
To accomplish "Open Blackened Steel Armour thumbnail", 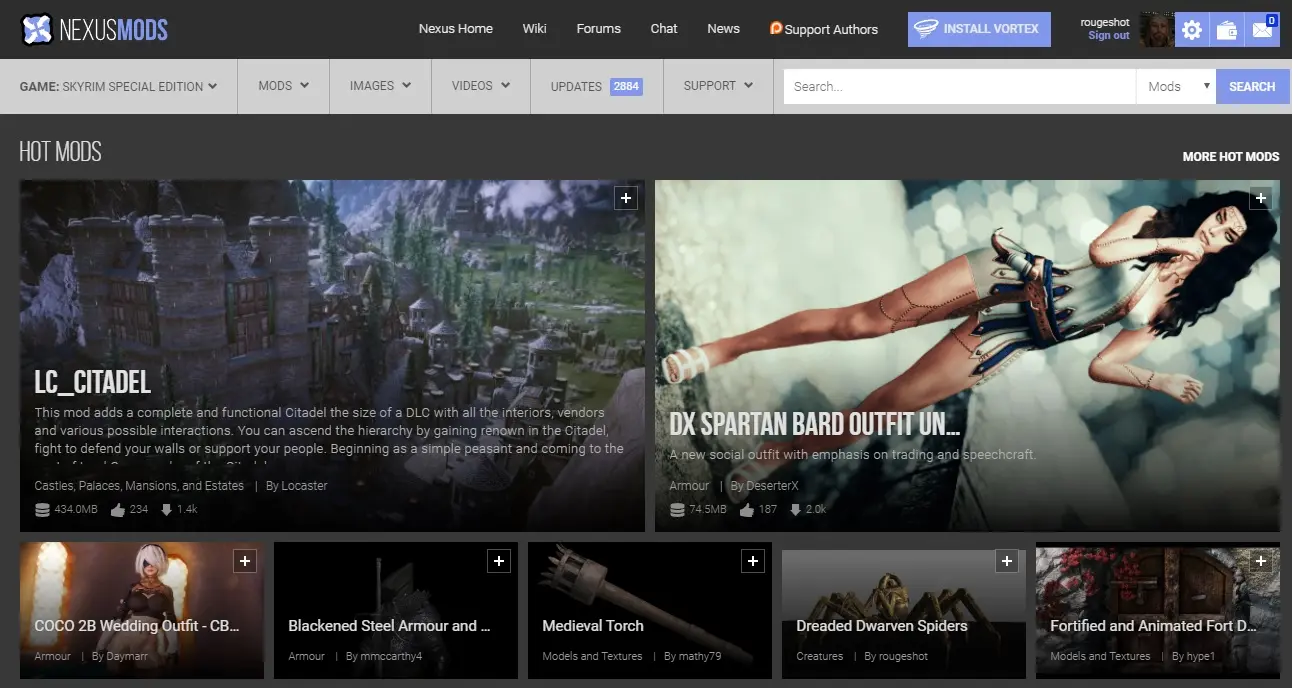I will pos(396,610).
